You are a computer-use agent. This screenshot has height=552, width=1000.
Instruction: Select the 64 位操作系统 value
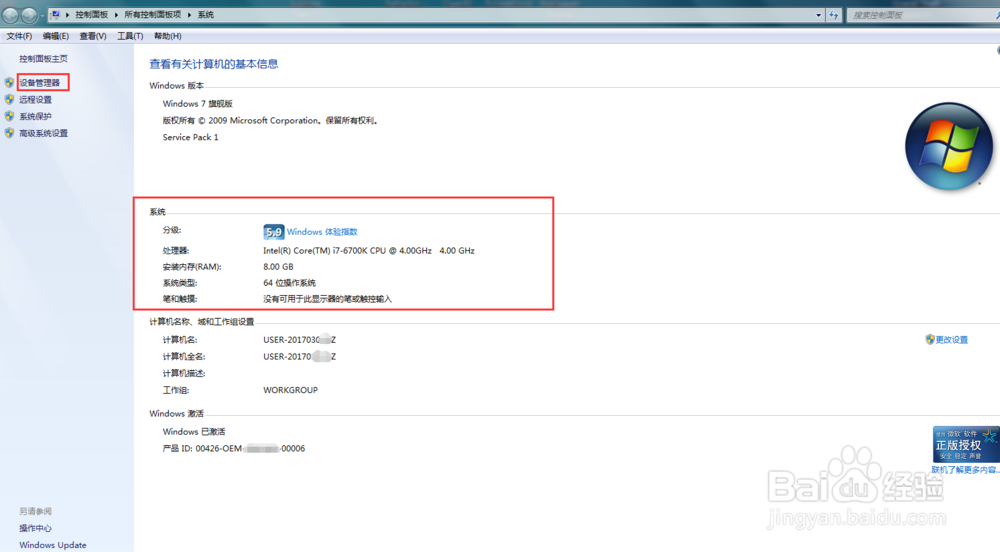point(290,283)
